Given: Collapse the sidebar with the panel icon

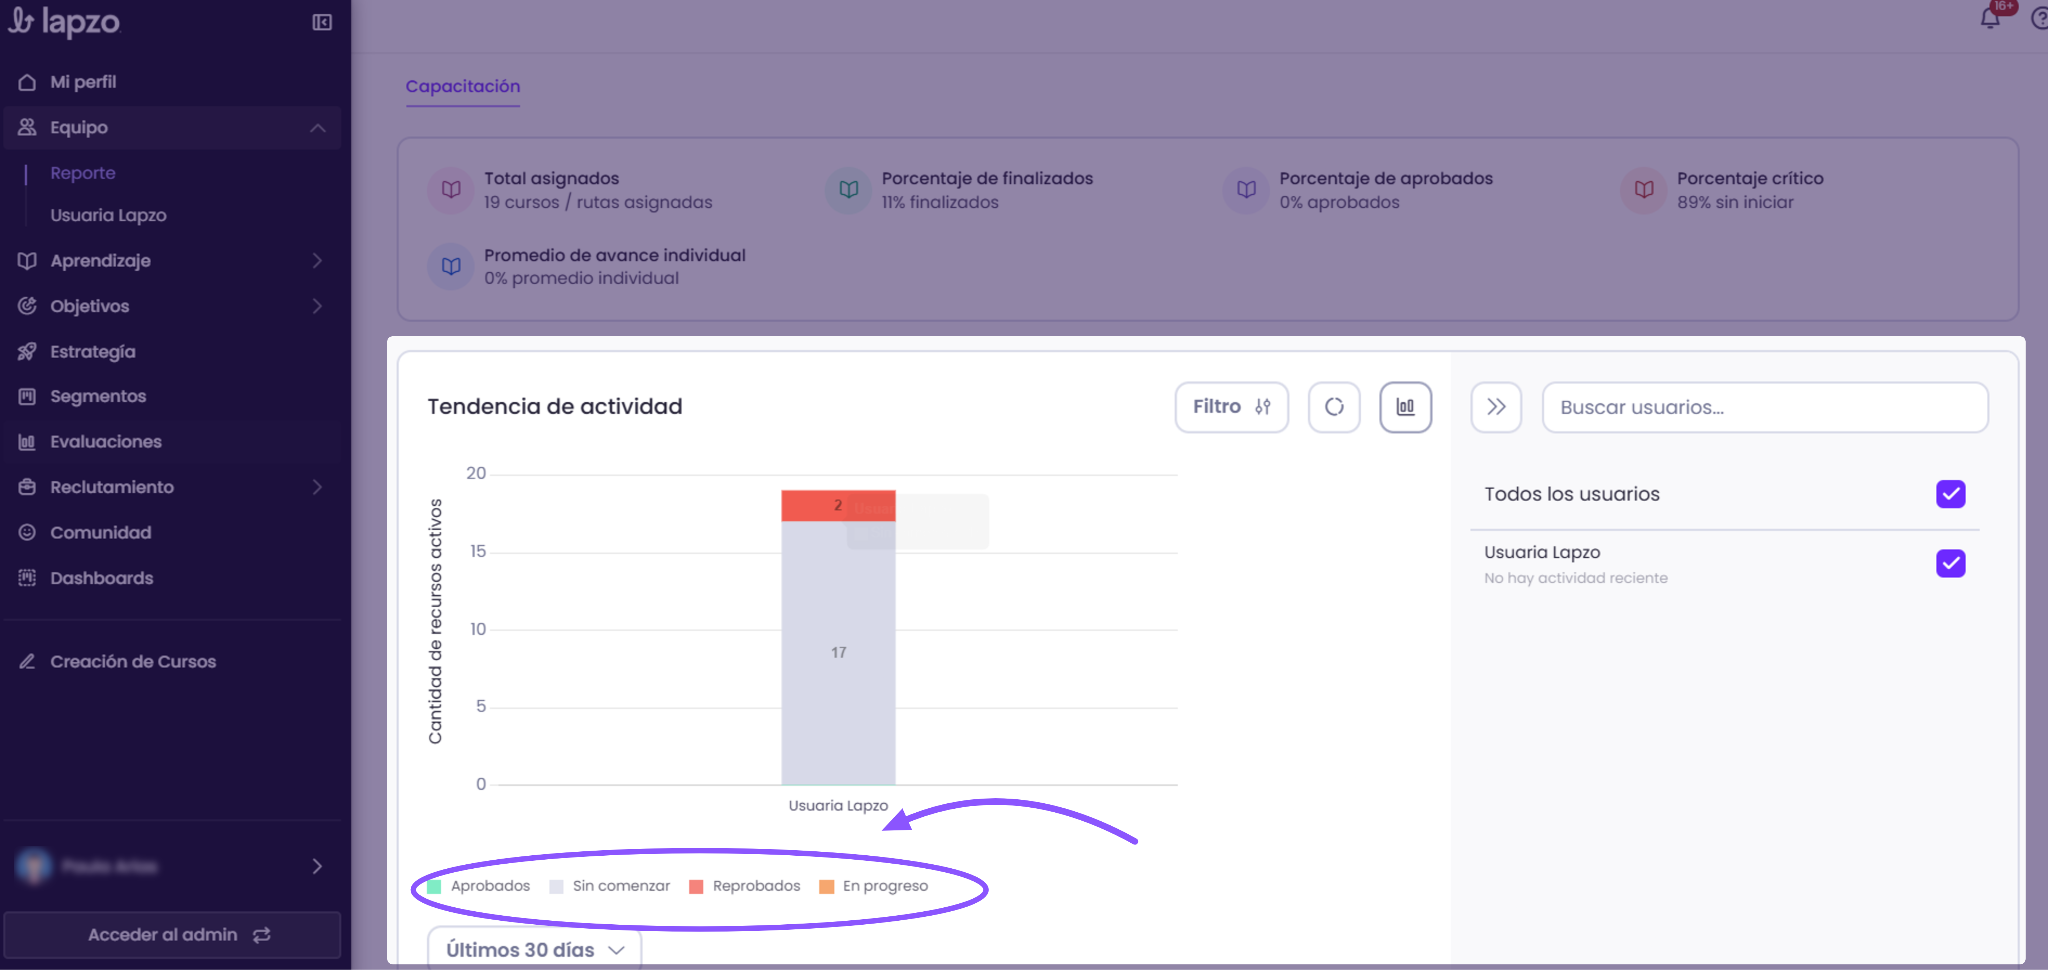Looking at the screenshot, I should 322,22.
